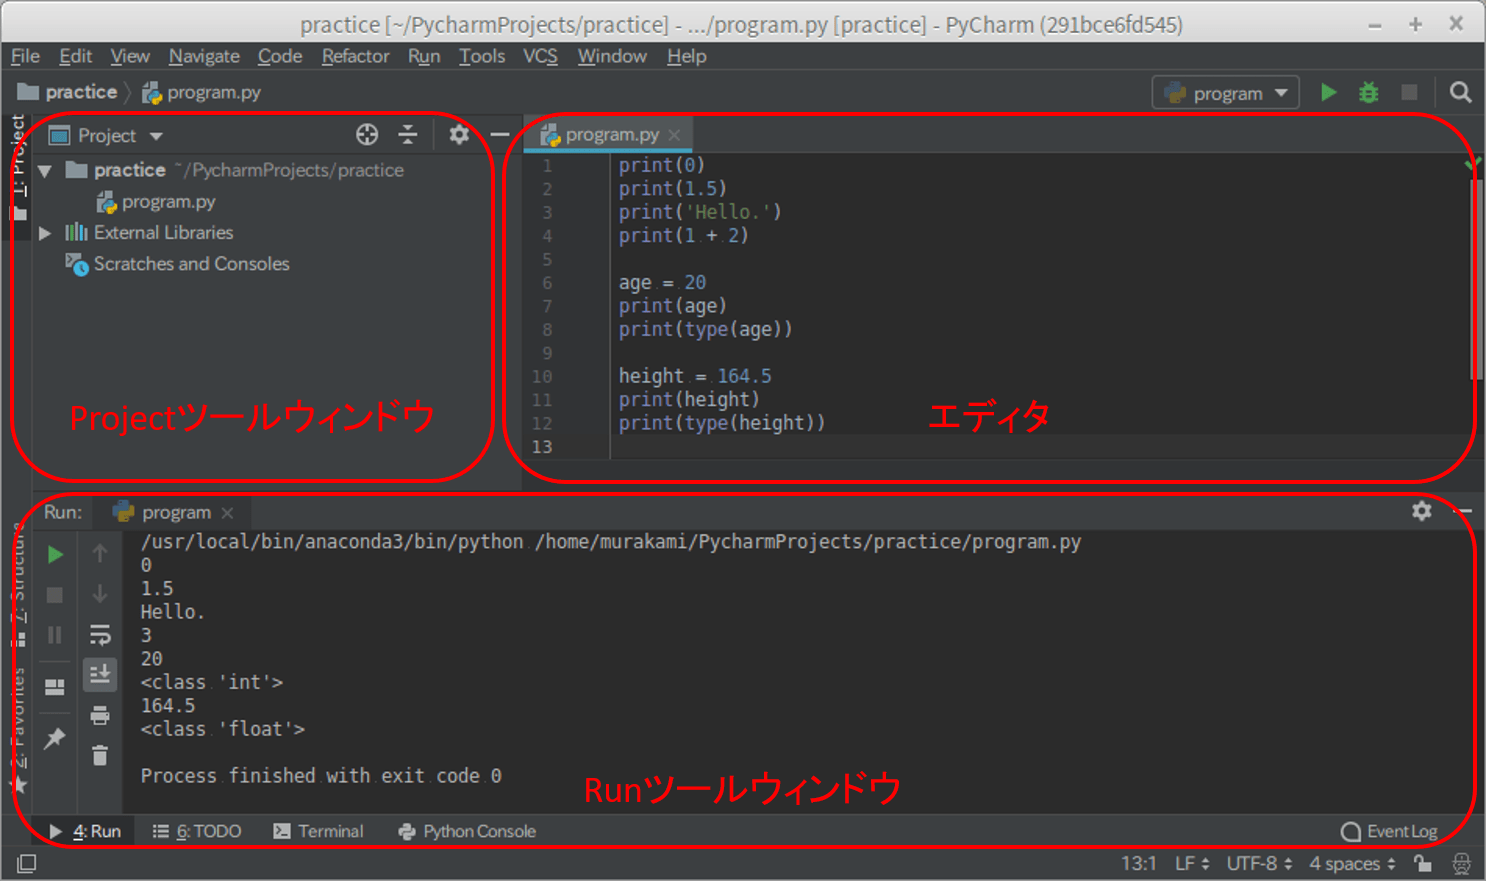Open Search Everywhere magnifier icon
The width and height of the screenshot is (1486, 881).
tap(1460, 92)
